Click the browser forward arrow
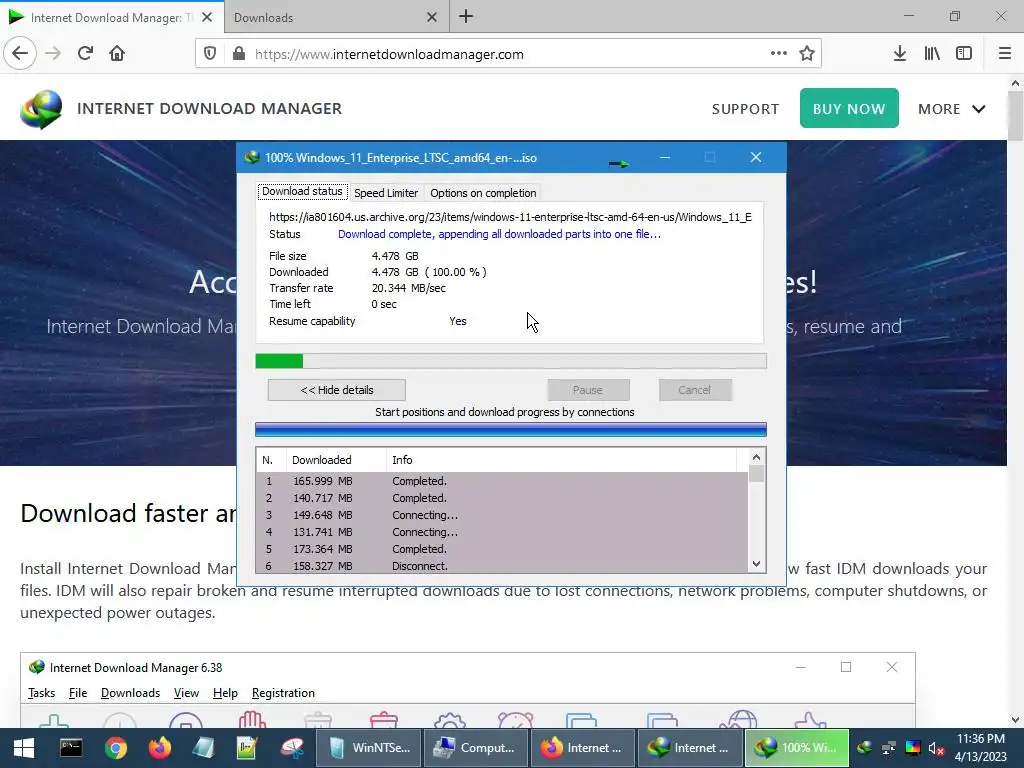 coord(53,54)
